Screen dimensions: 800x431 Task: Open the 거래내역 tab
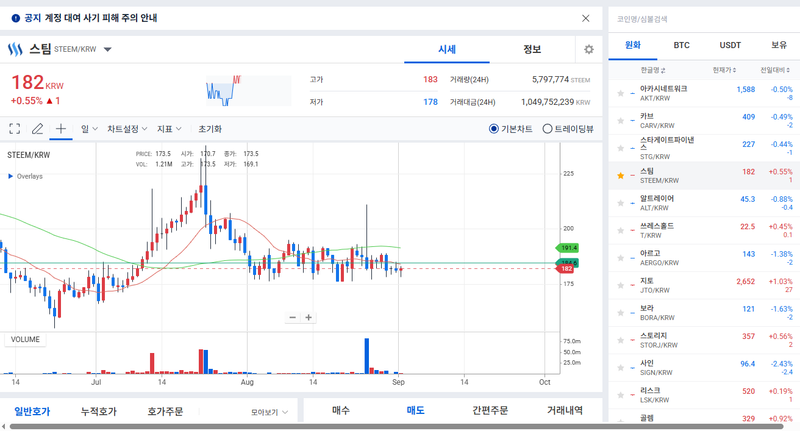tap(565, 410)
